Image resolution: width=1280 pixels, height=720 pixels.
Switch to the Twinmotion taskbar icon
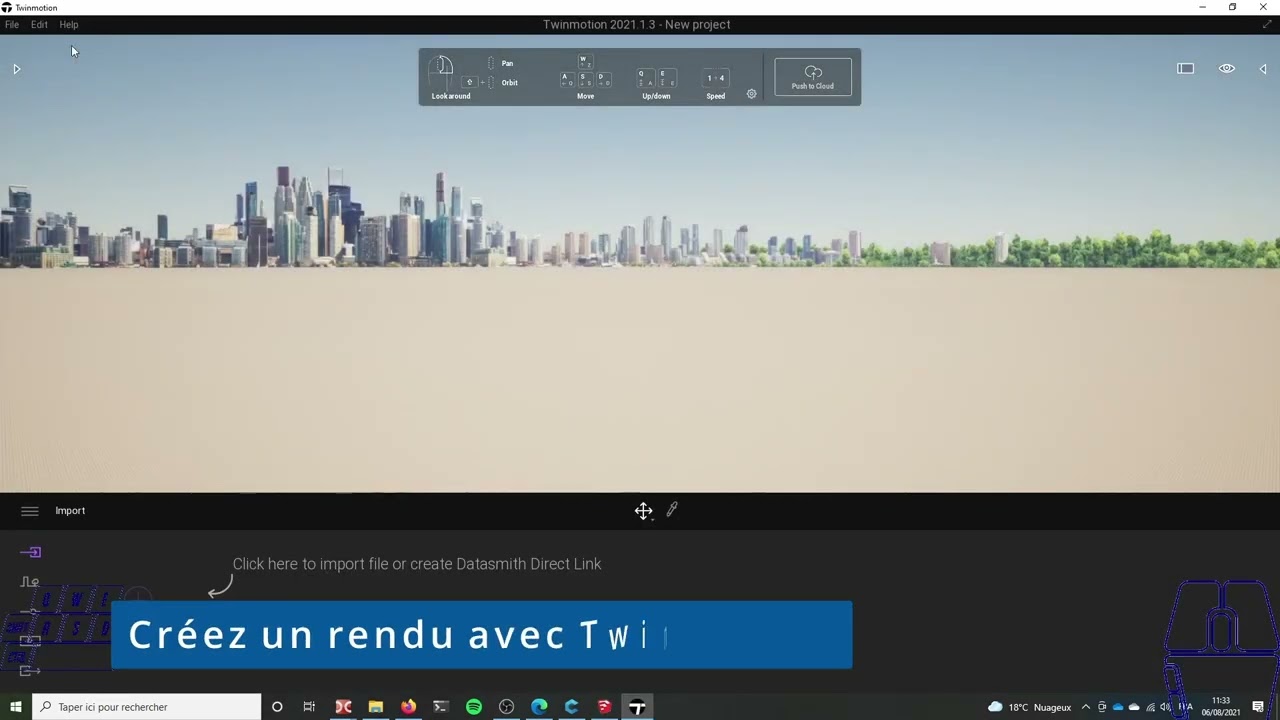(x=637, y=707)
